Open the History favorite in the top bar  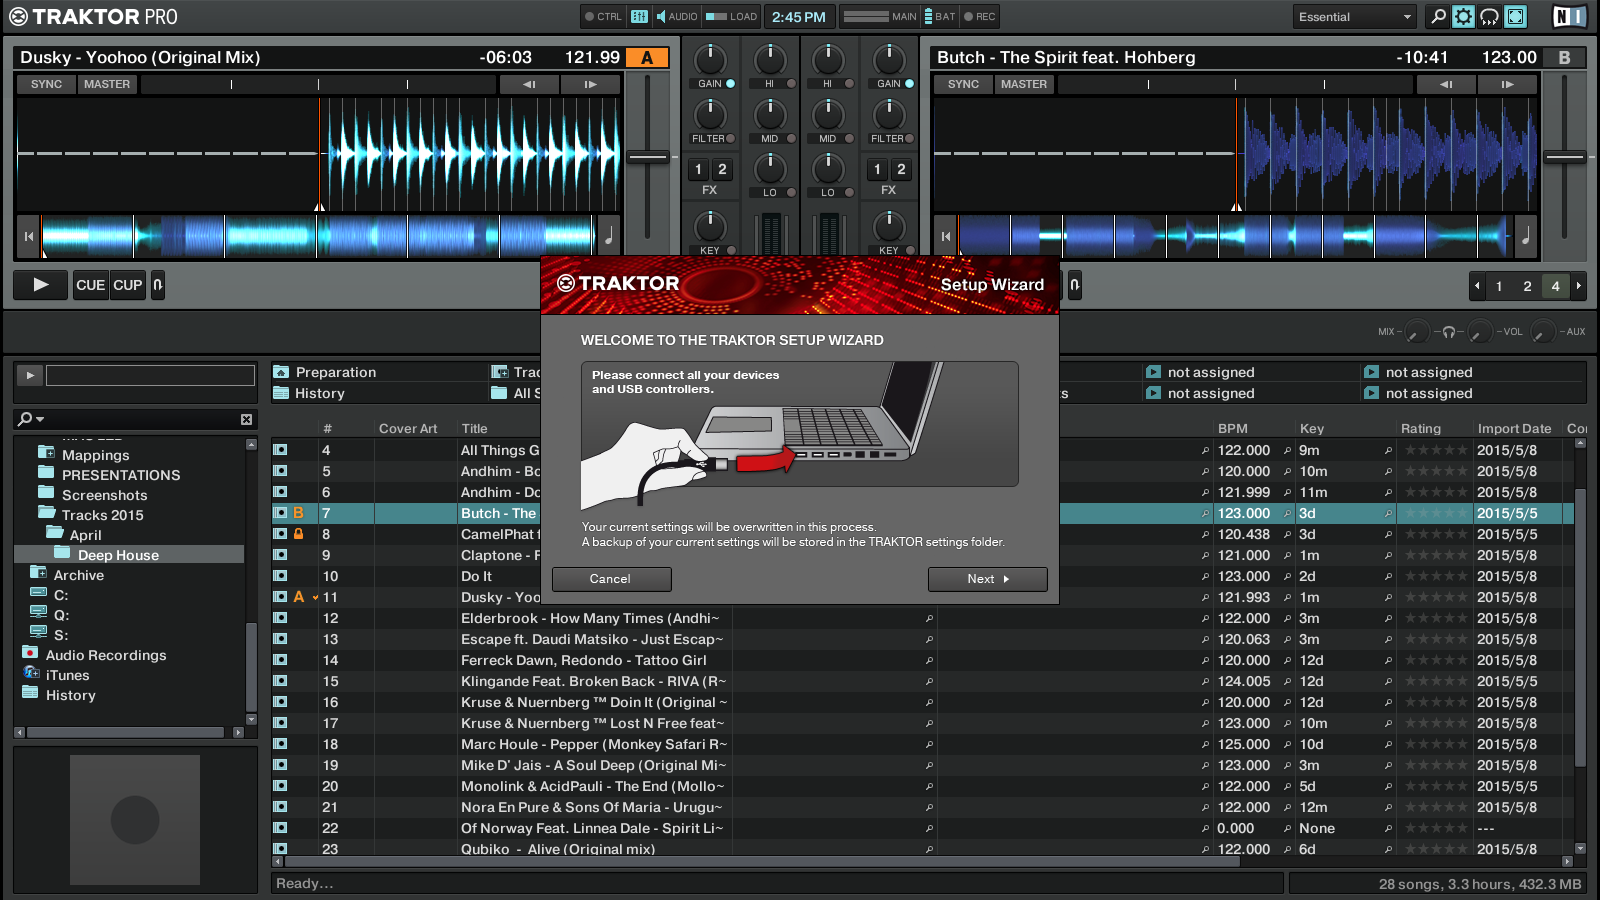[320, 393]
